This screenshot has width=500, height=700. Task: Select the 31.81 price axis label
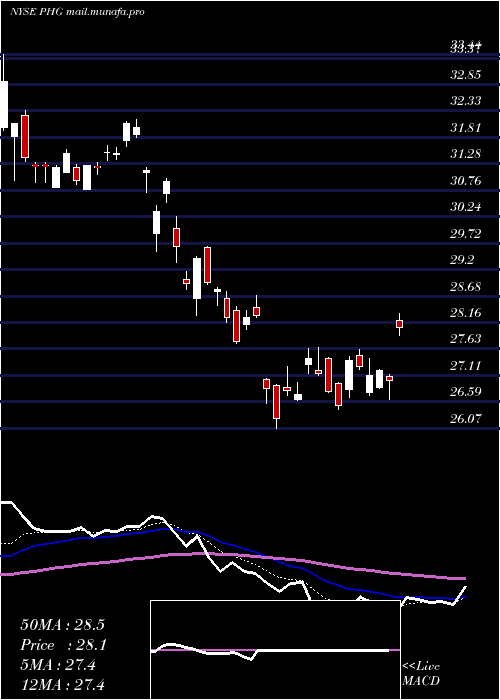click(465, 128)
